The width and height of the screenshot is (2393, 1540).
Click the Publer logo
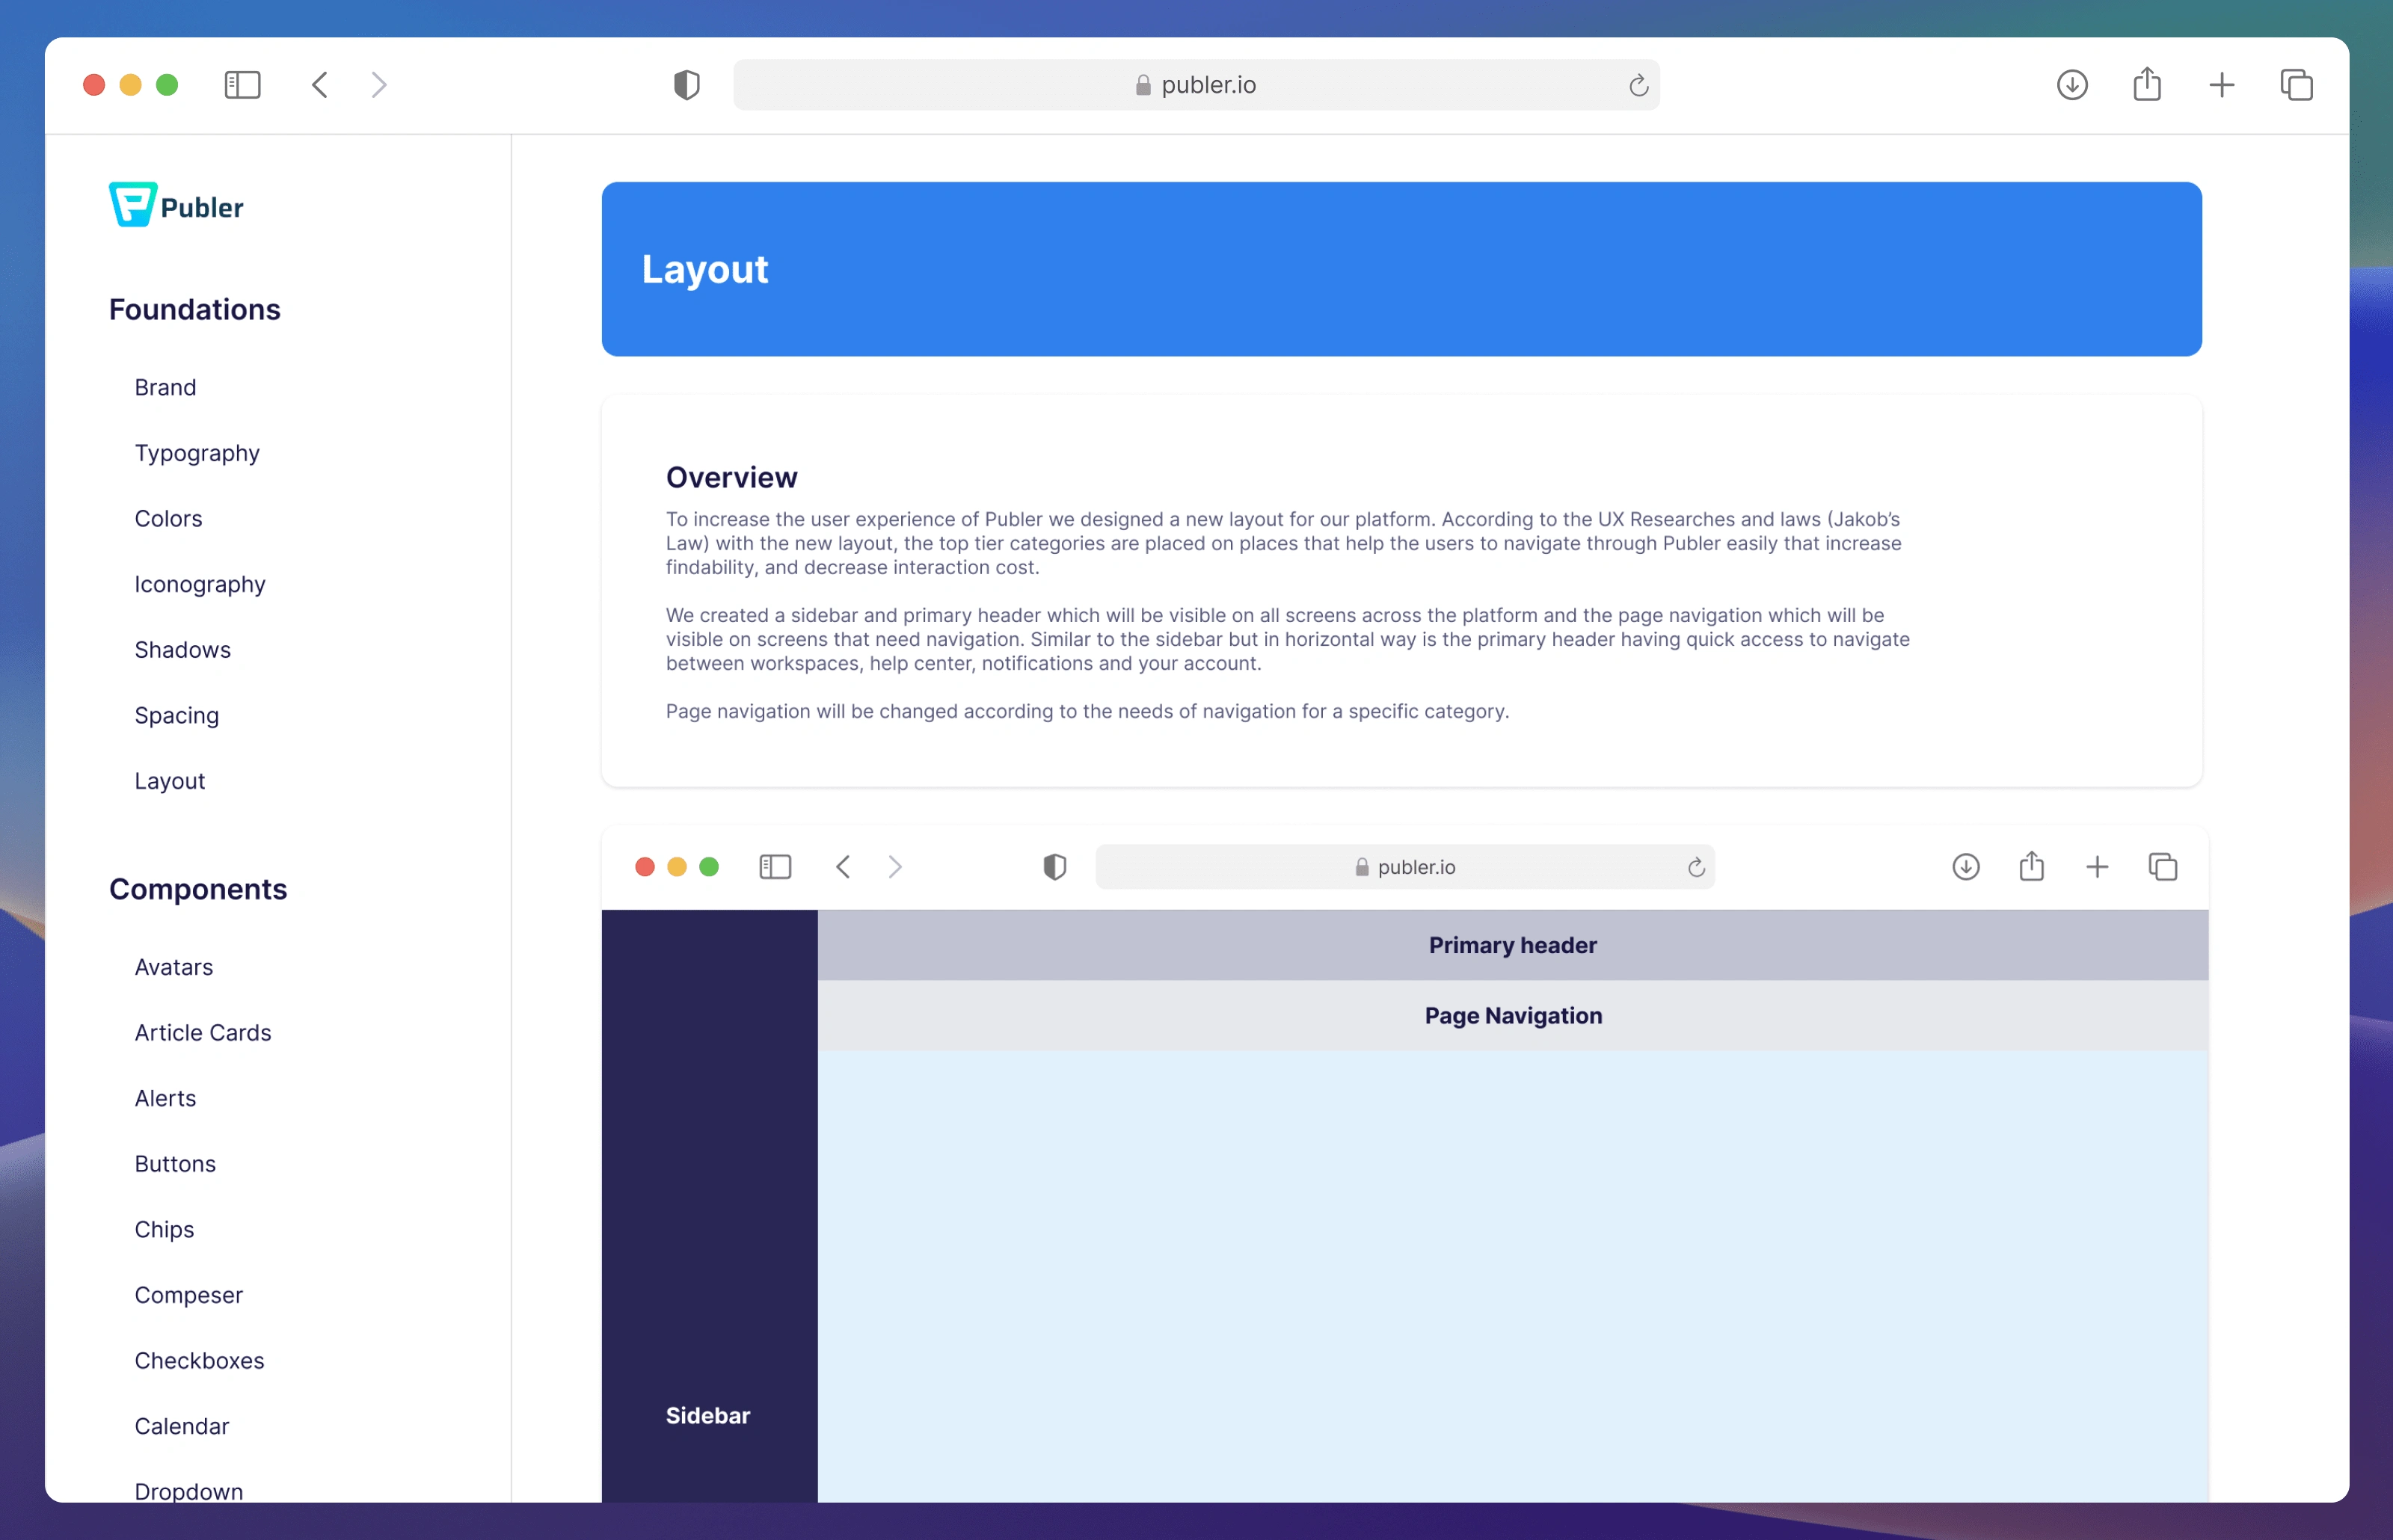[x=176, y=205]
